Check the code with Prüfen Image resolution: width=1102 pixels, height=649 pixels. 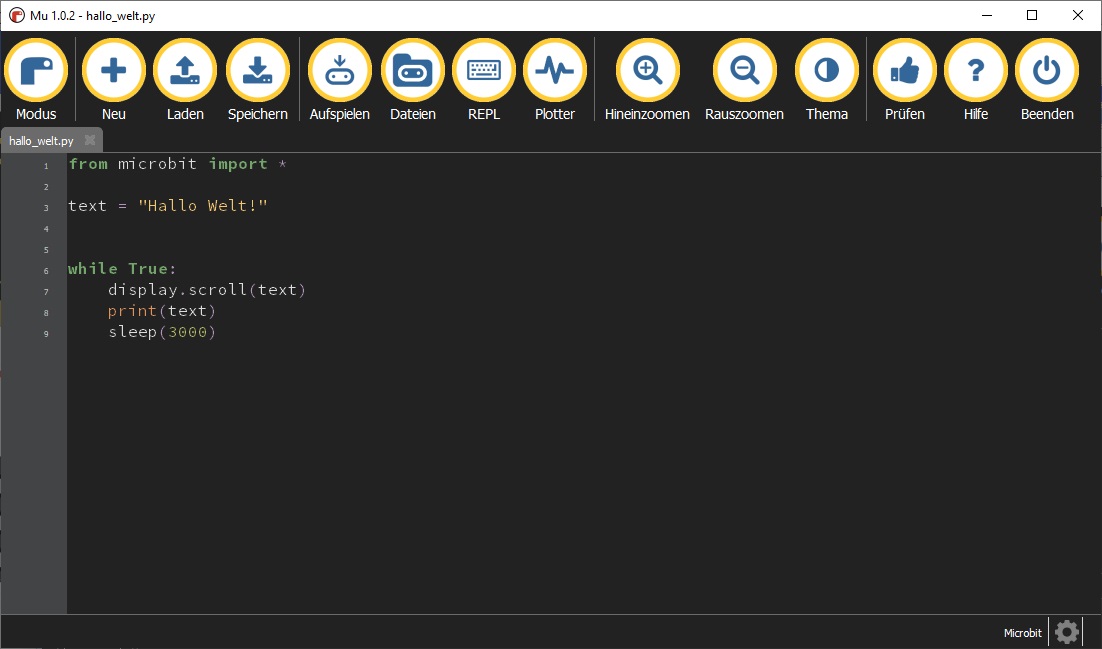[905, 80]
